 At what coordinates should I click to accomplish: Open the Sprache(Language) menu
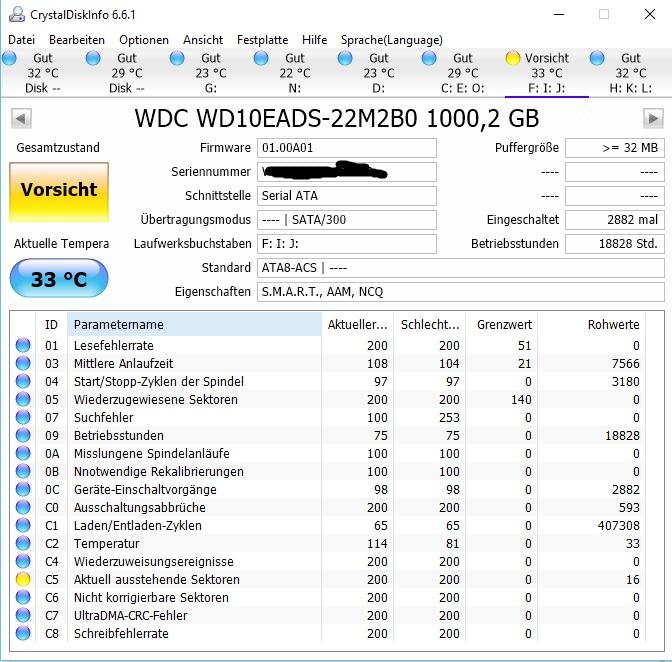pyautogui.click(x=391, y=40)
